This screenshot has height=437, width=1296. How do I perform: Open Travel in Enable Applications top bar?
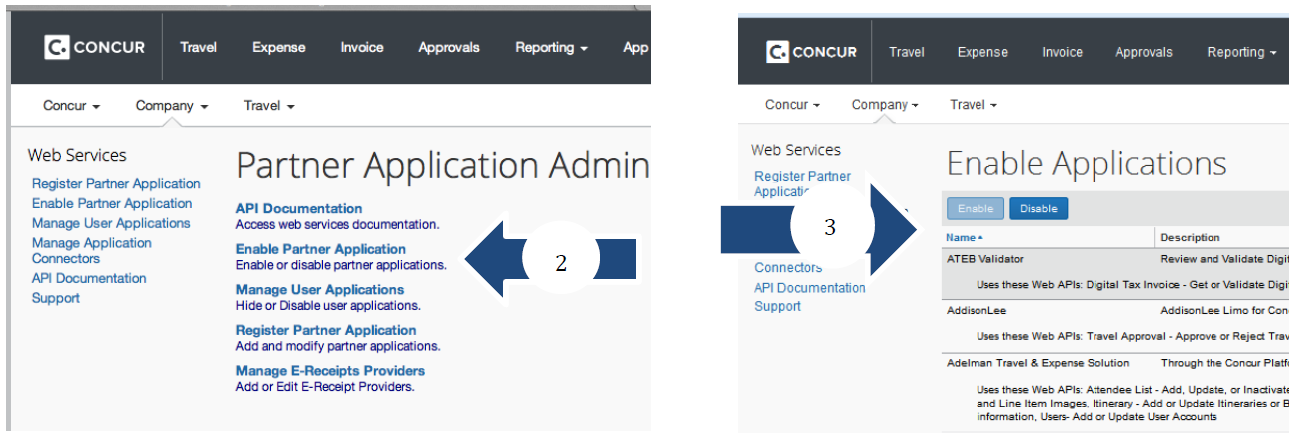(x=907, y=52)
